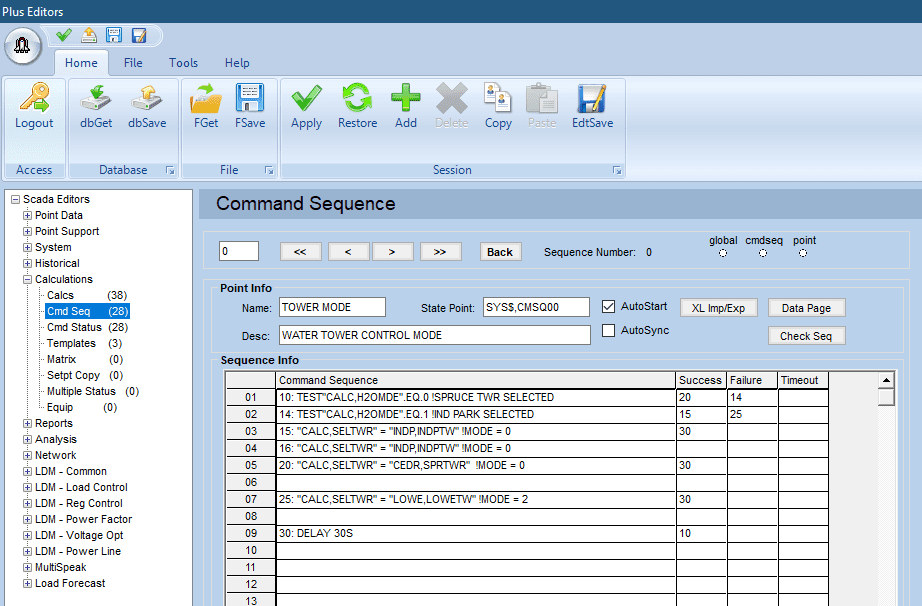Click the Name field TOWER MODE
Image resolution: width=922 pixels, height=606 pixels.
[x=332, y=307]
